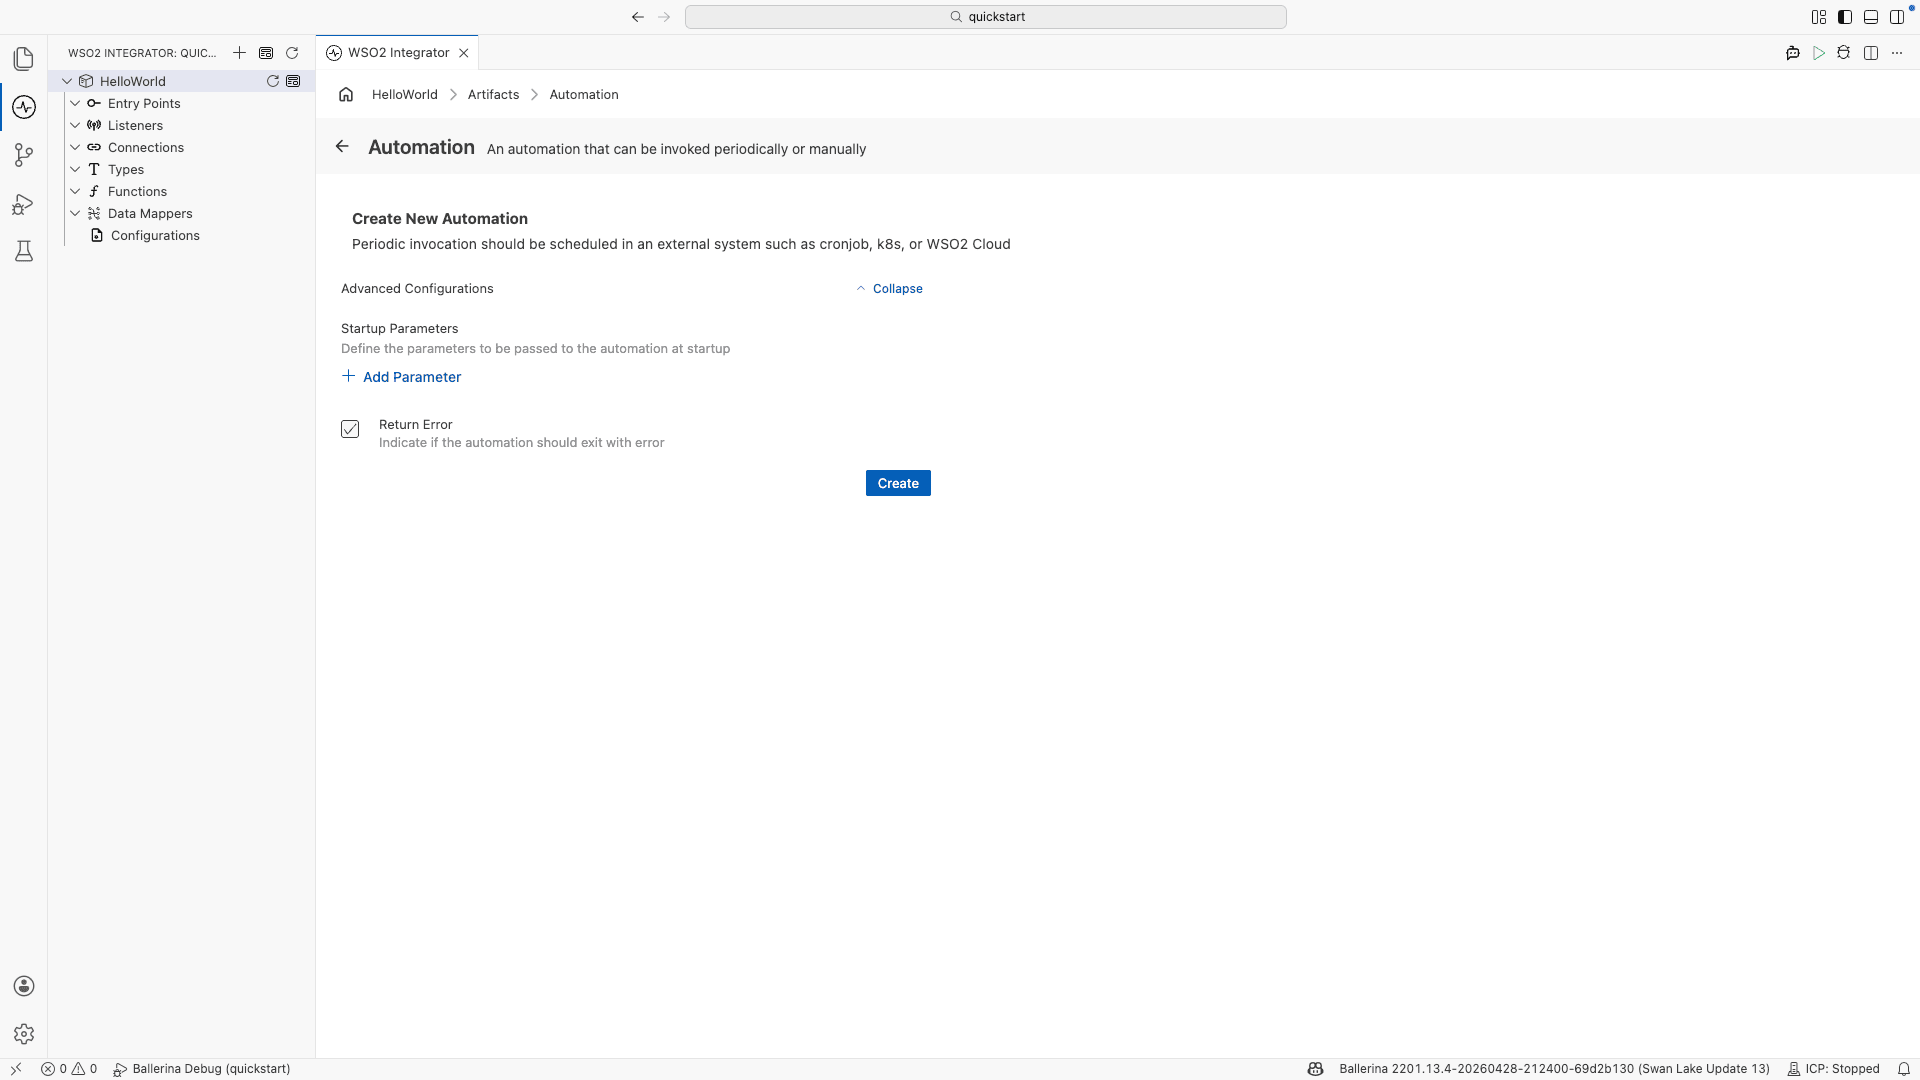Click Add Parameter link
This screenshot has height=1080, width=1920.
[401, 377]
